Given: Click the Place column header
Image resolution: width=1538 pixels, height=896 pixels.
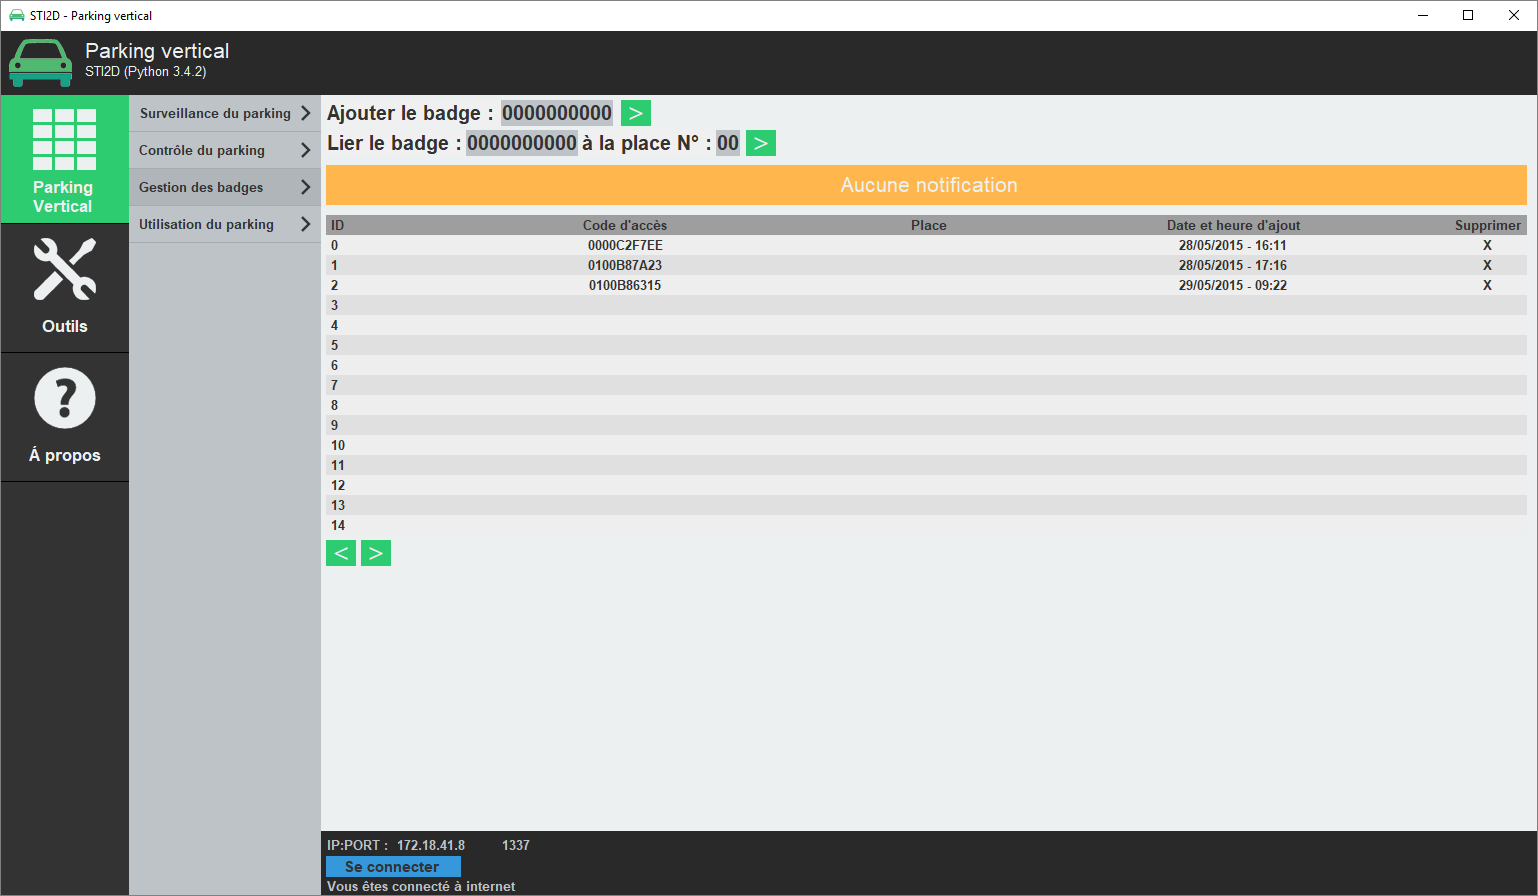Looking at the screenshot, I should pos(929,225).
